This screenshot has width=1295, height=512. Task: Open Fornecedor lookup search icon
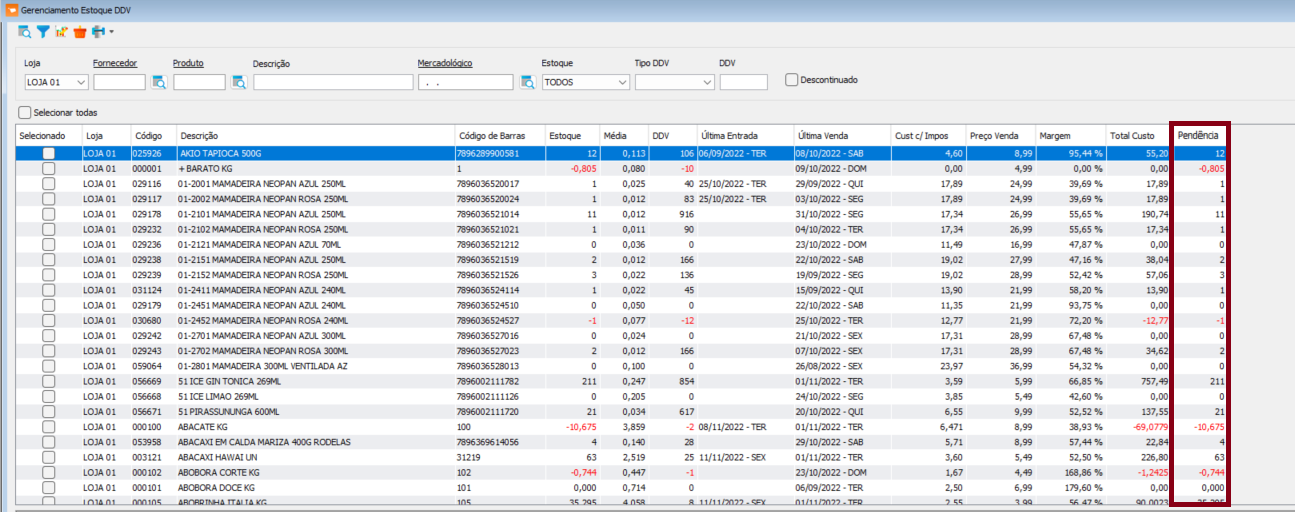click(x=159, y=82)
